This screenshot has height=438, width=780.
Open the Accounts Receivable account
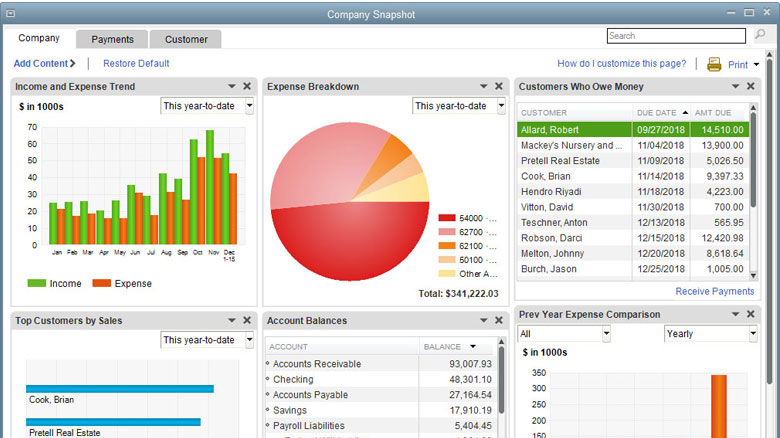click(380, 364)
